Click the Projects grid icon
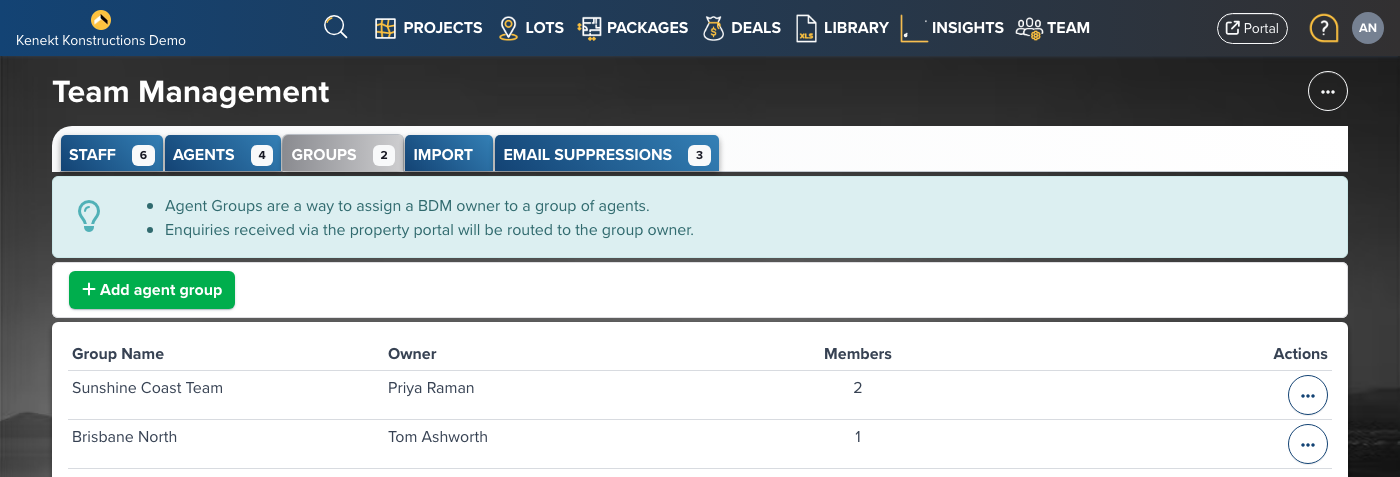 point(386,28)
